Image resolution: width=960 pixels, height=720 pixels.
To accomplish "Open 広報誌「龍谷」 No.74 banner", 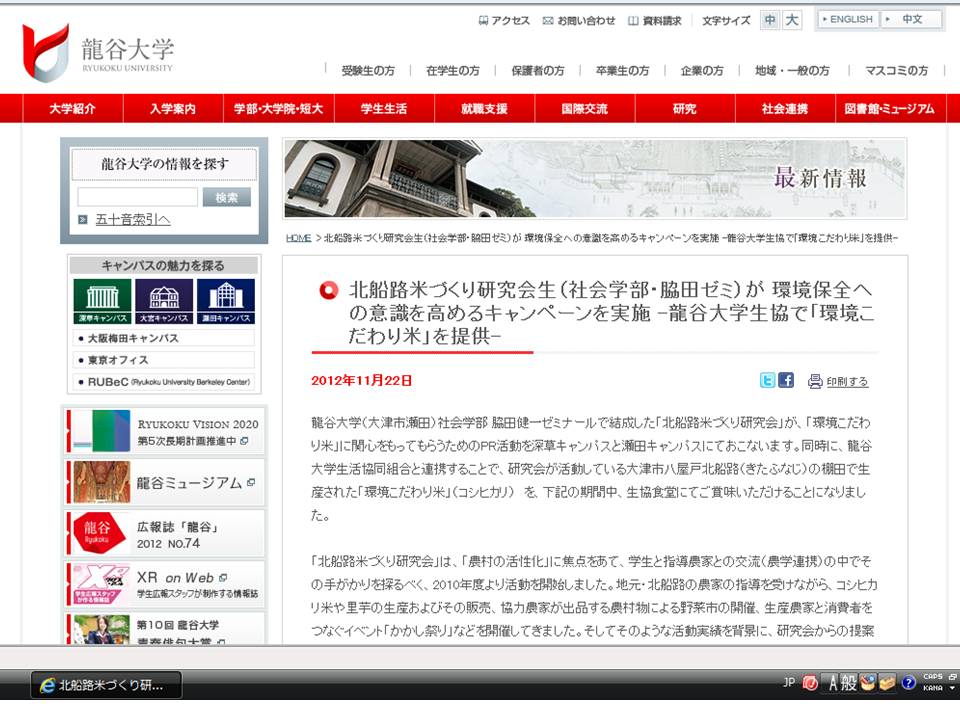I will tap(165, 533).
